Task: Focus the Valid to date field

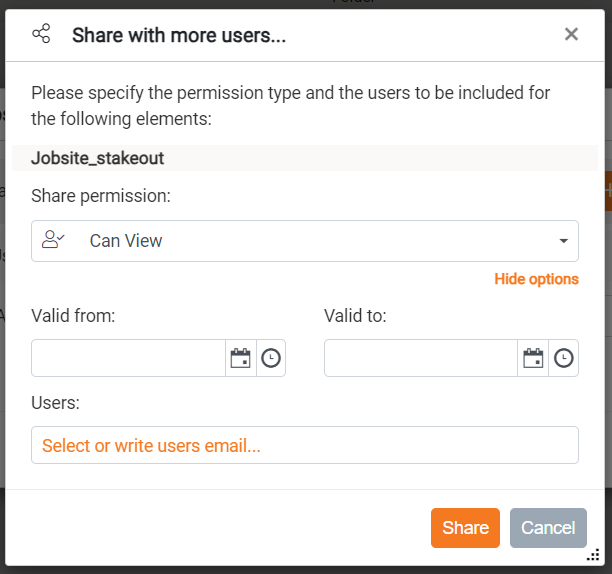Action: click(x=421, y=358)
